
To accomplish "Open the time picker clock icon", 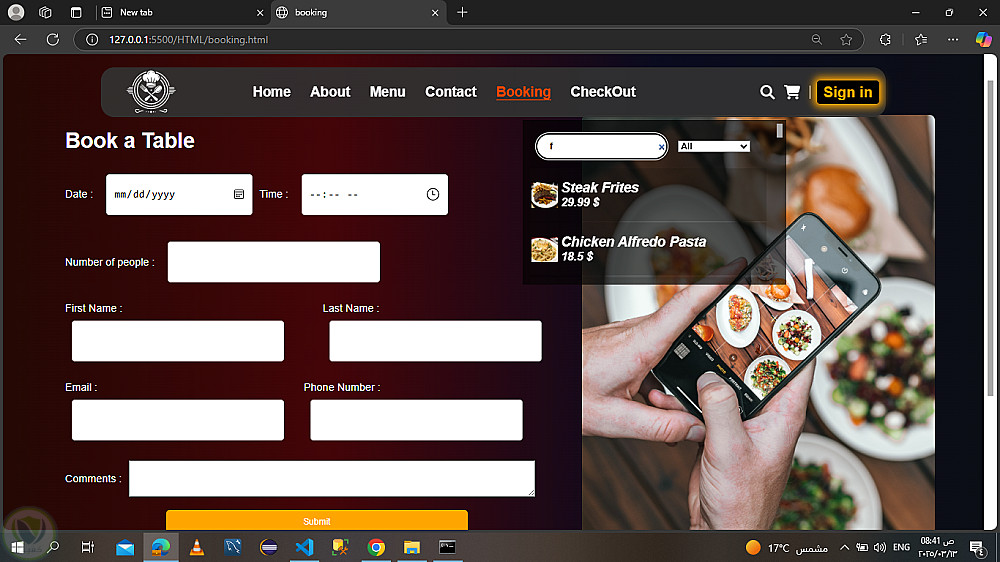I will (x=432, y=194).
